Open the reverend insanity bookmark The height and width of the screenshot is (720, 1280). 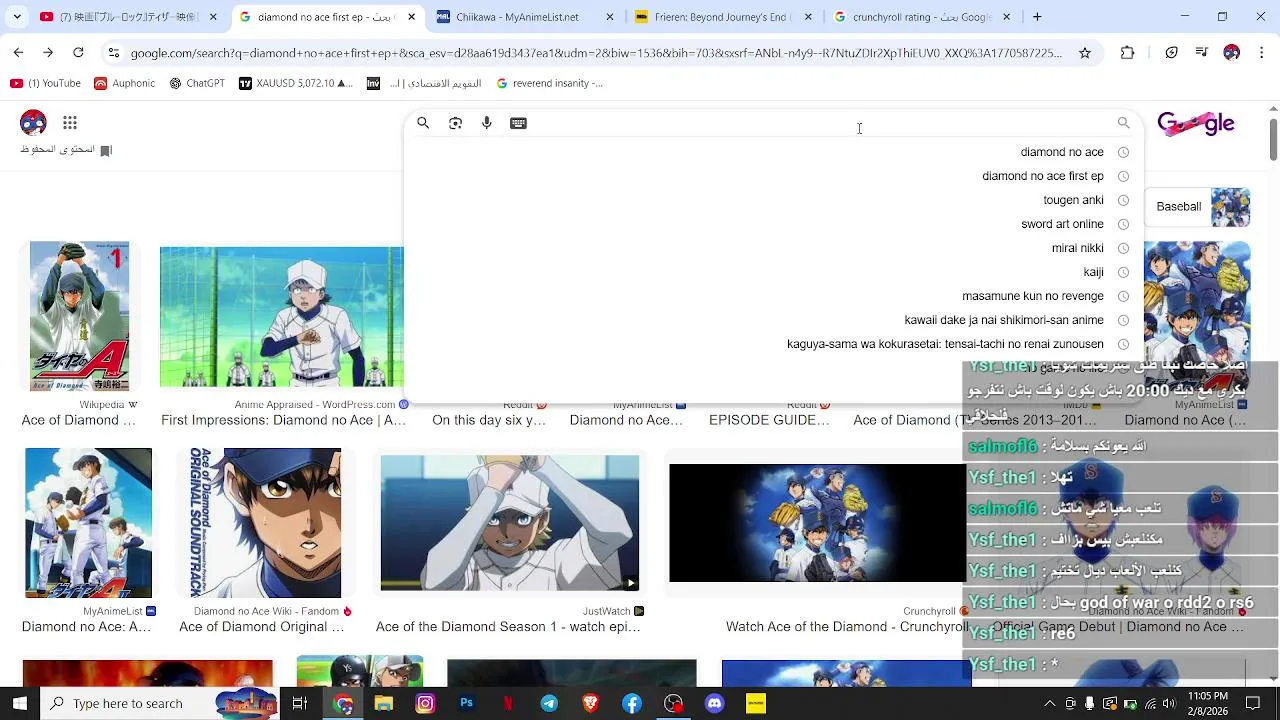[550, 84]
